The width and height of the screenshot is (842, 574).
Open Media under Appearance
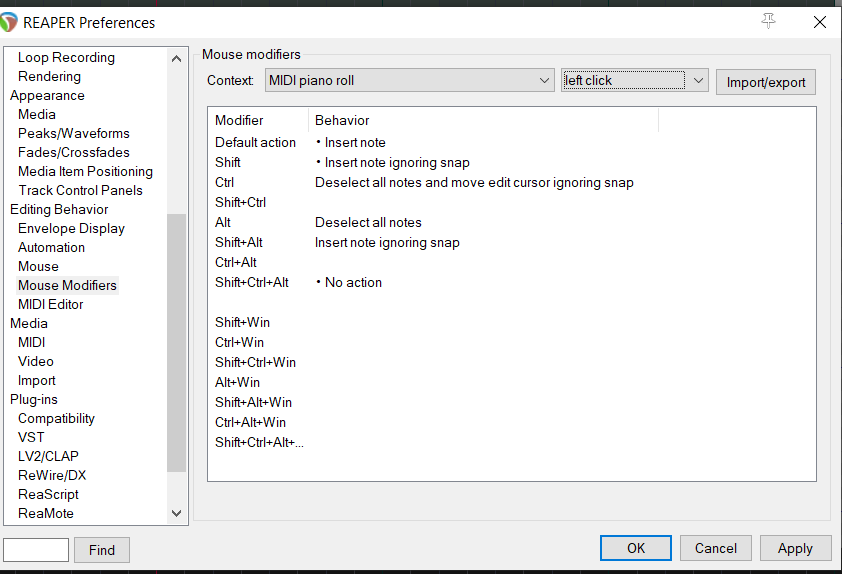[x=37, y=114]
